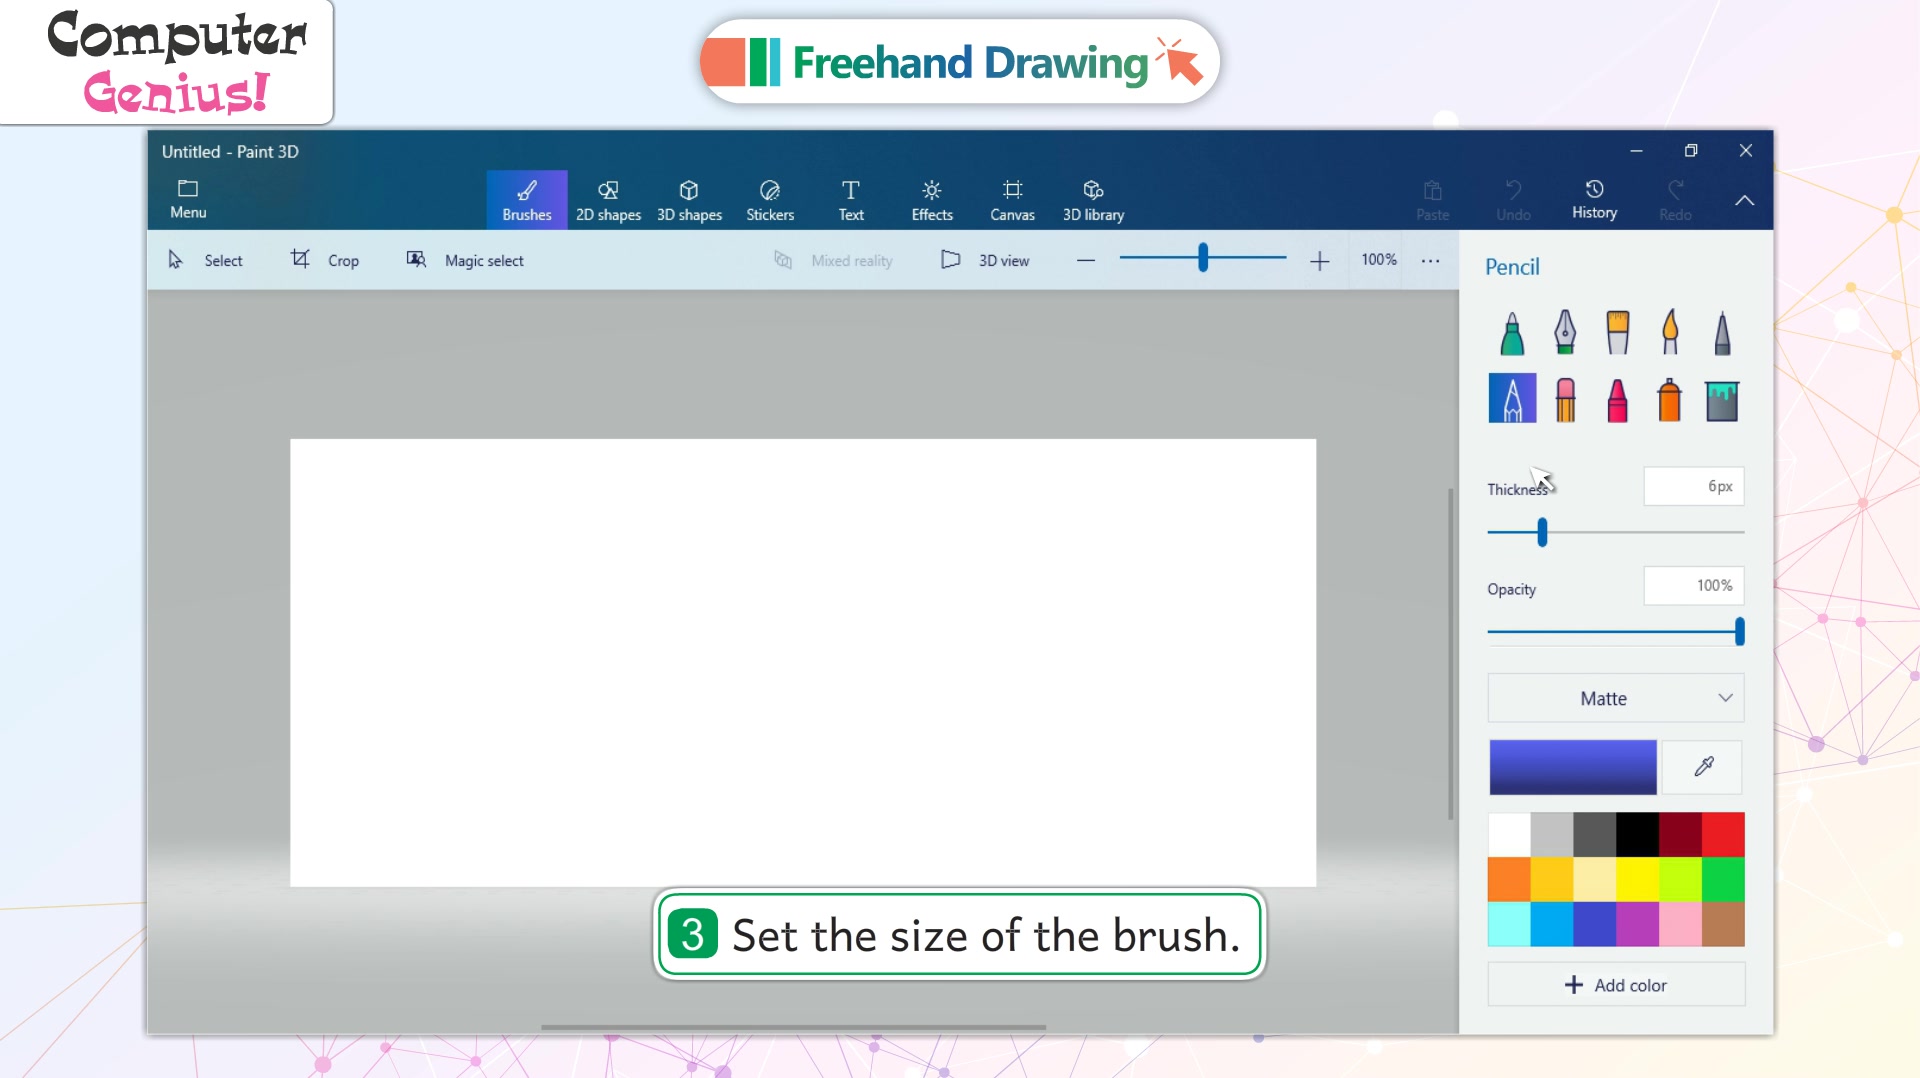Click the Thickness slider handle
Screen dimensions: 1920x1078
click(x=1542, y=532)
